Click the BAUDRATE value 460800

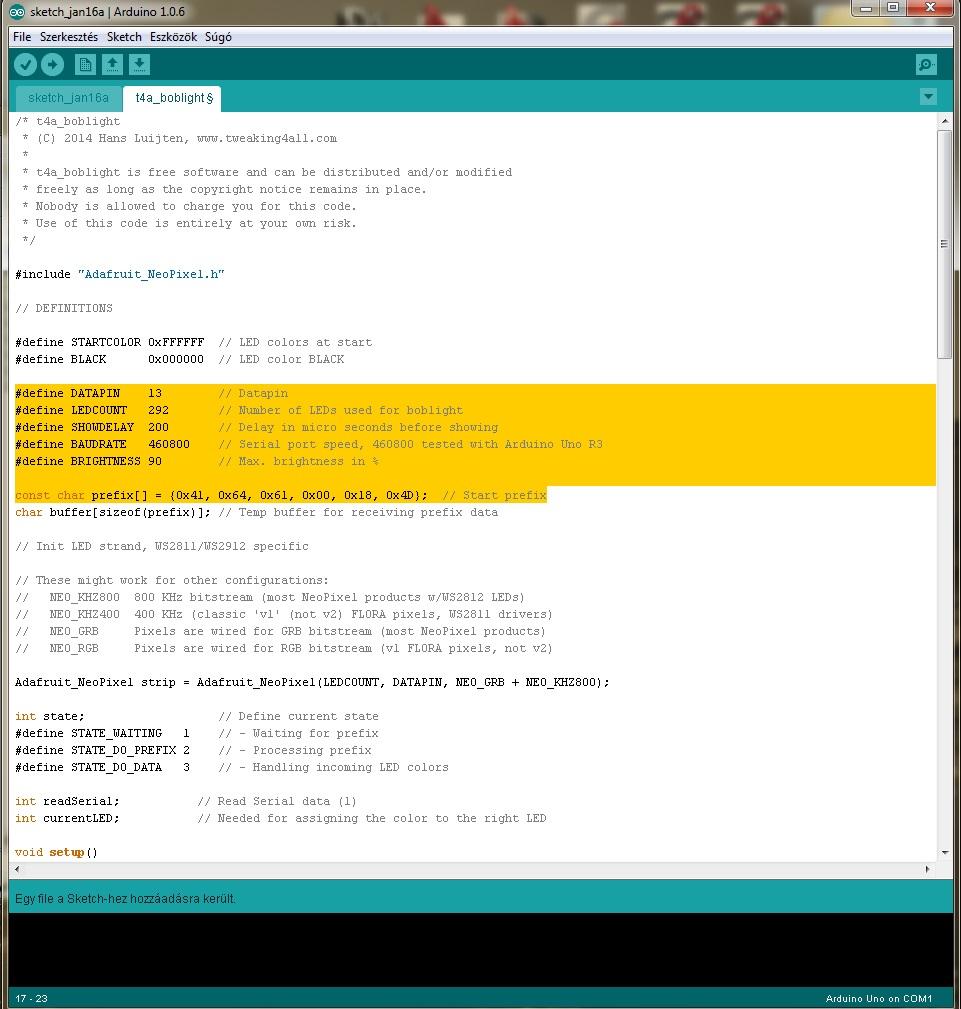(169, 444)
